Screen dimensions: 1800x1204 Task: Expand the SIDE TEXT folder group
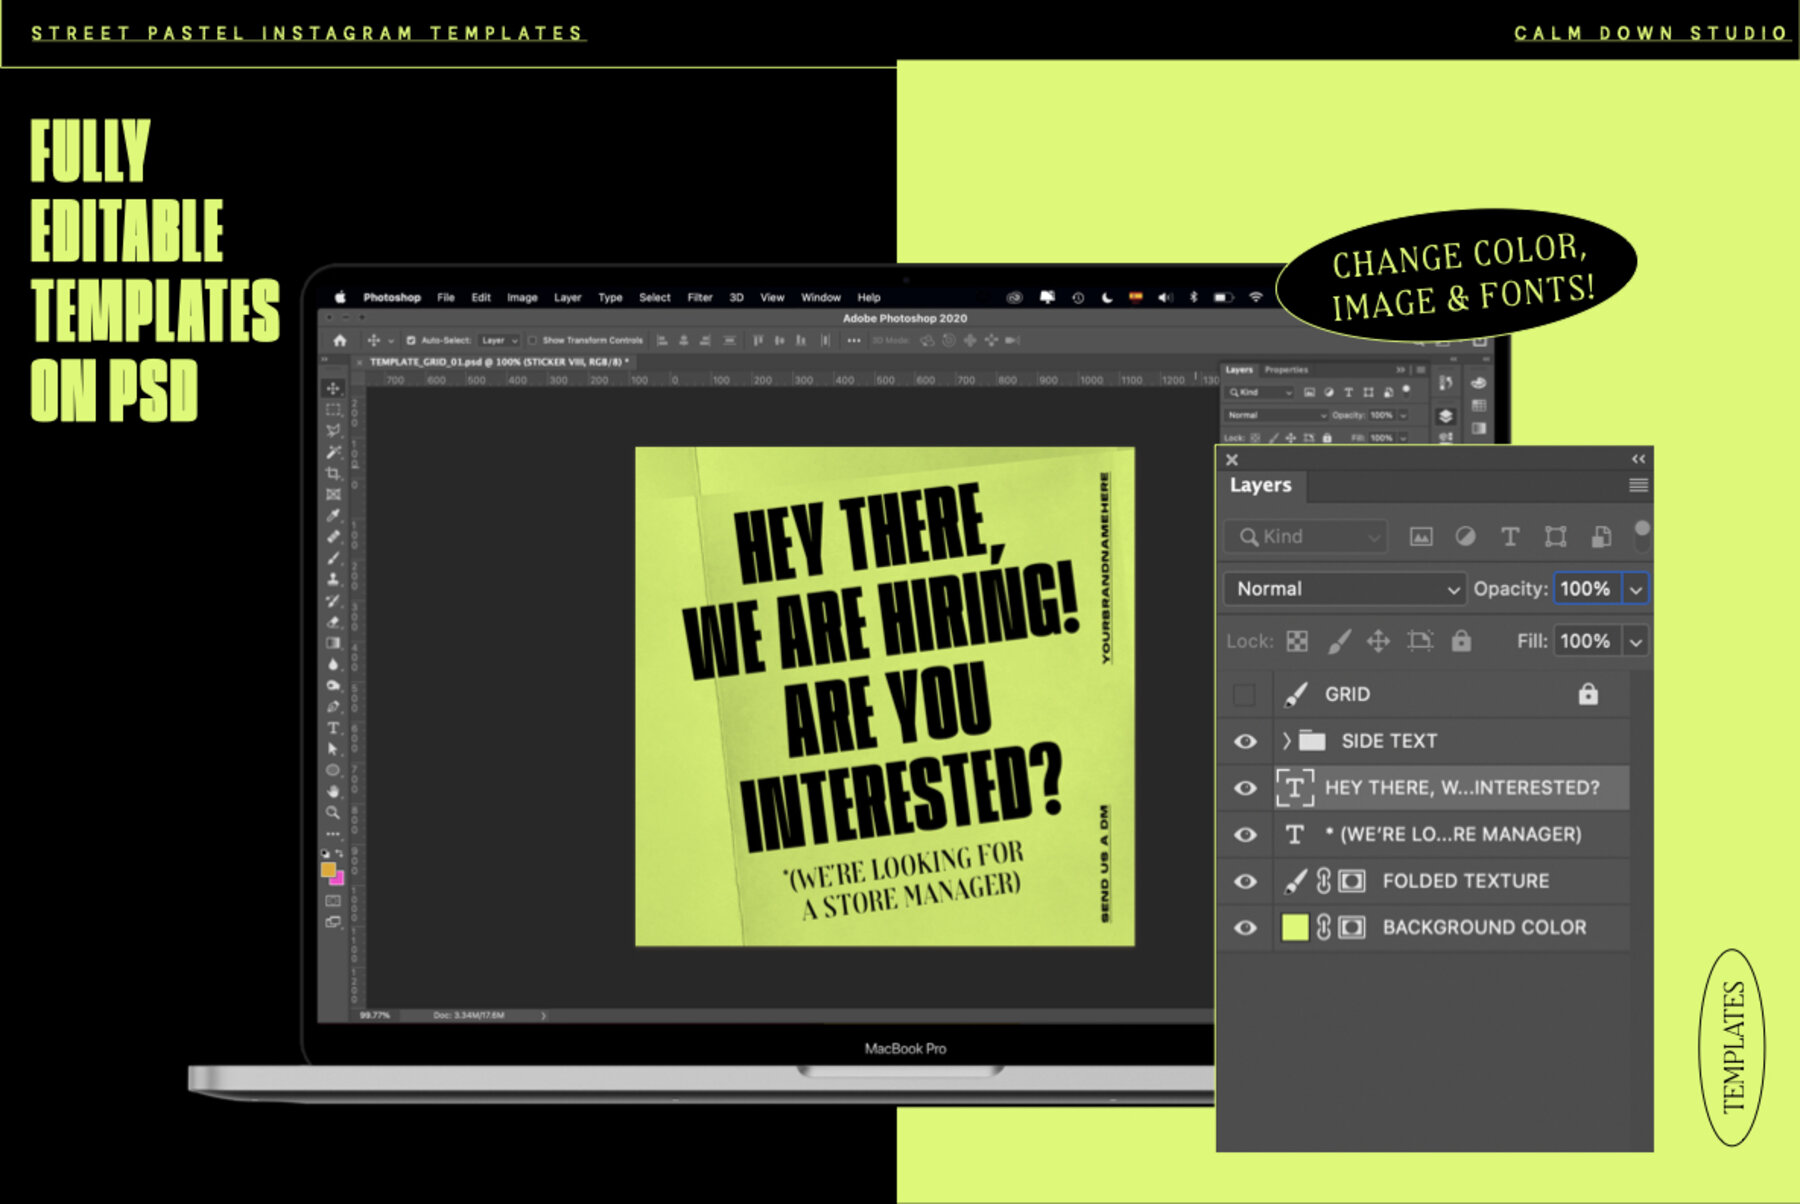[x=1287, y=741]
